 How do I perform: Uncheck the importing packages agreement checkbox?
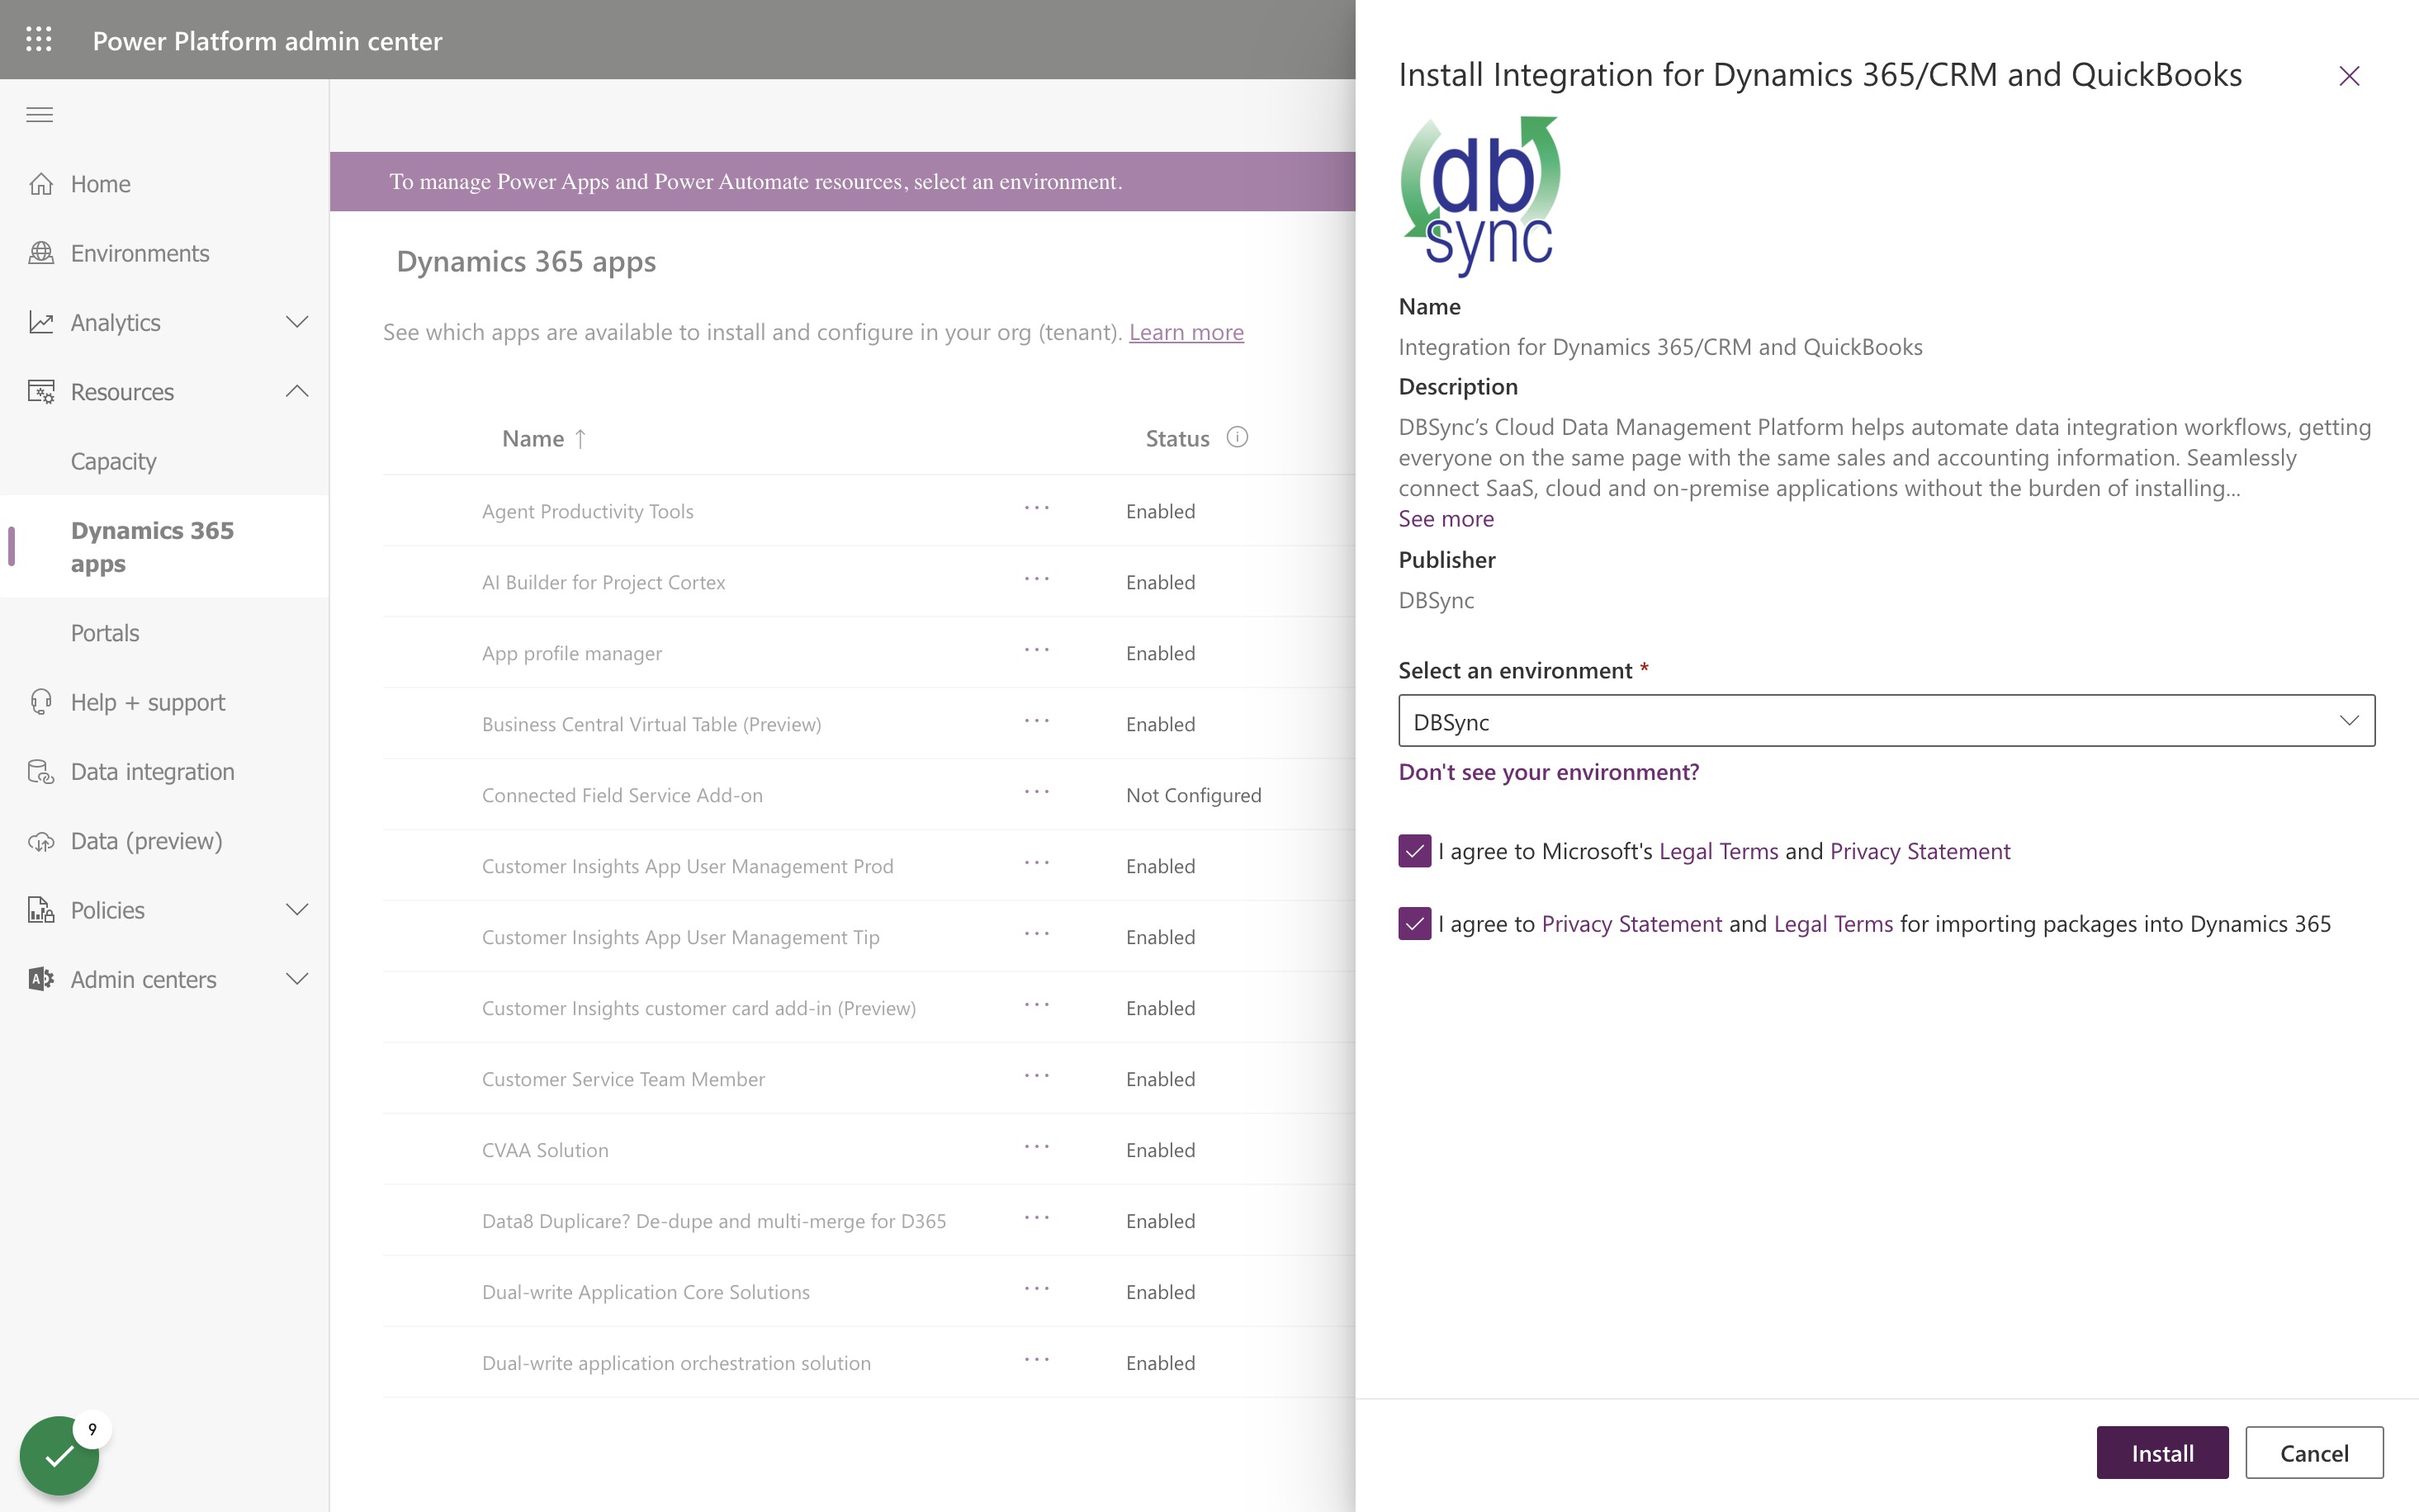[1414, 923]
